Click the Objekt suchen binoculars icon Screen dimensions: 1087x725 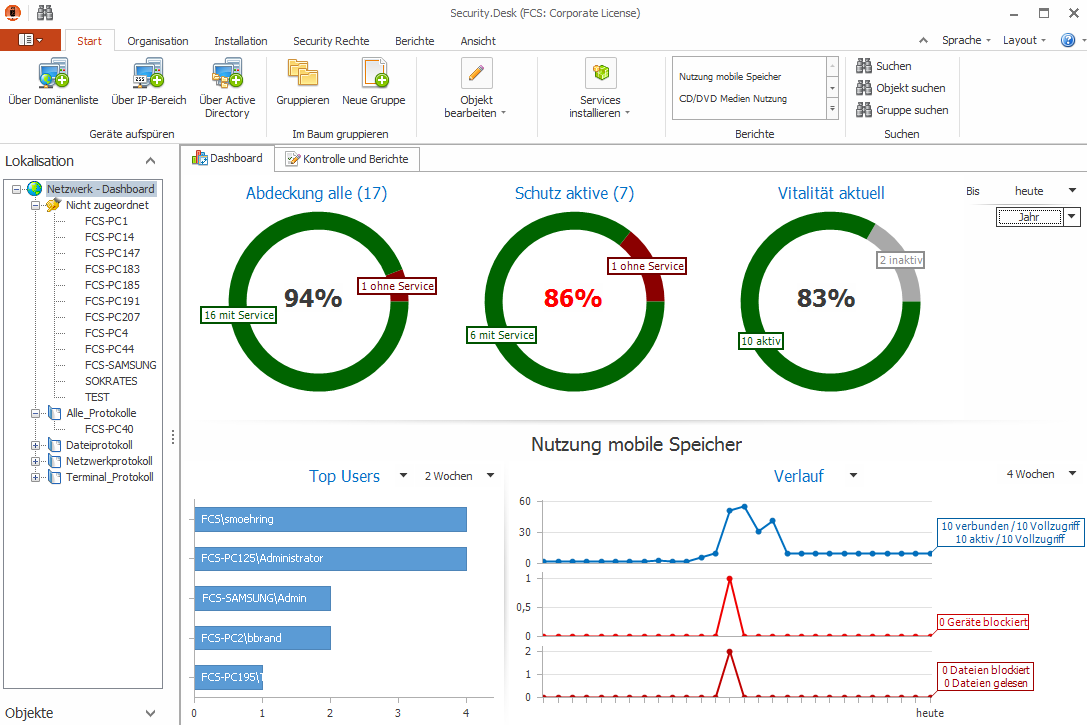click(864, 88)
